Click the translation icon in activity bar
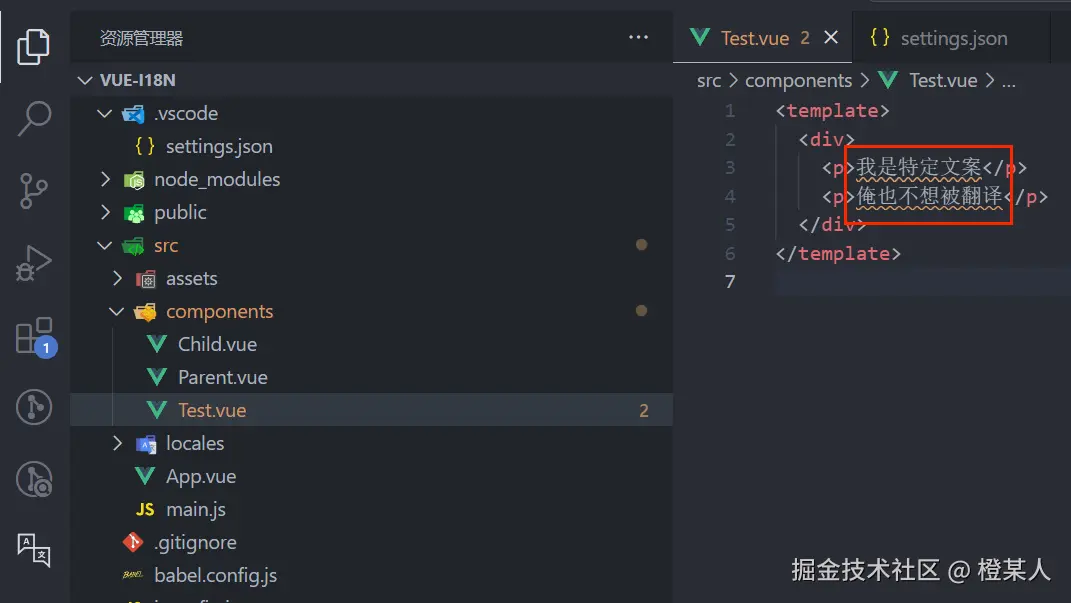The height and width of the screenshot is (603, 1071). pyautogui.click(x=34, y=549)
